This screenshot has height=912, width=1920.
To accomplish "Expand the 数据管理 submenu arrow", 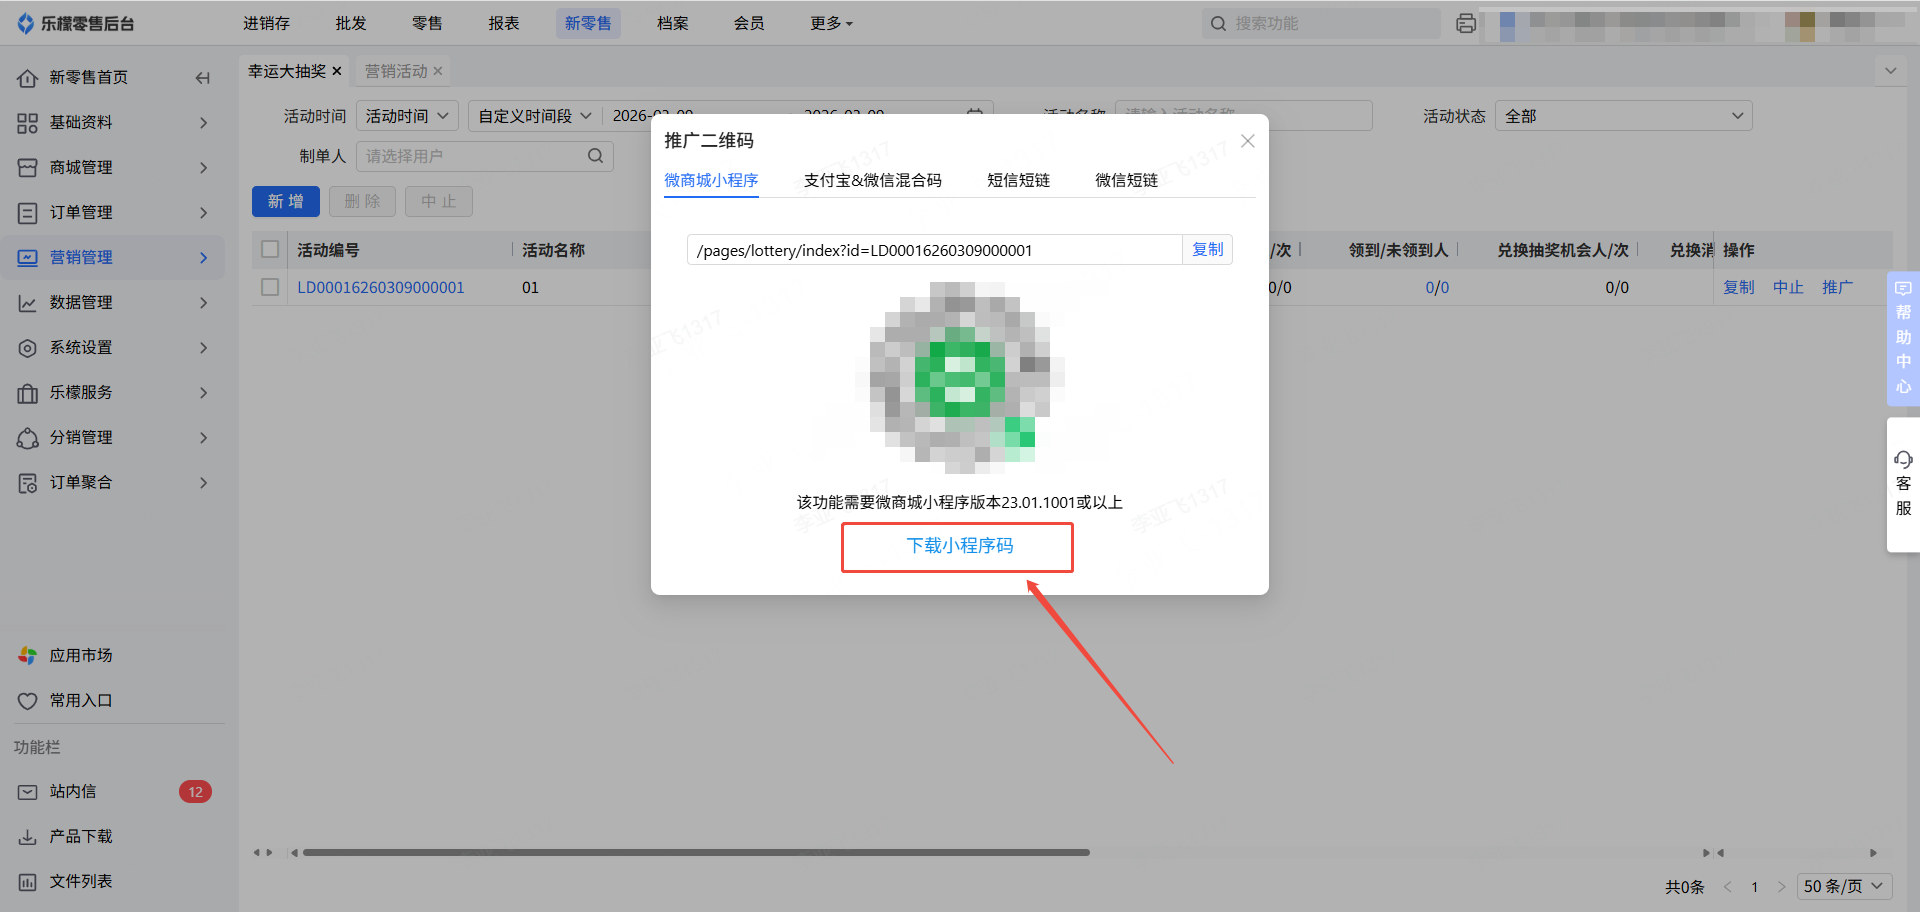I will click(x=203, y=303).
